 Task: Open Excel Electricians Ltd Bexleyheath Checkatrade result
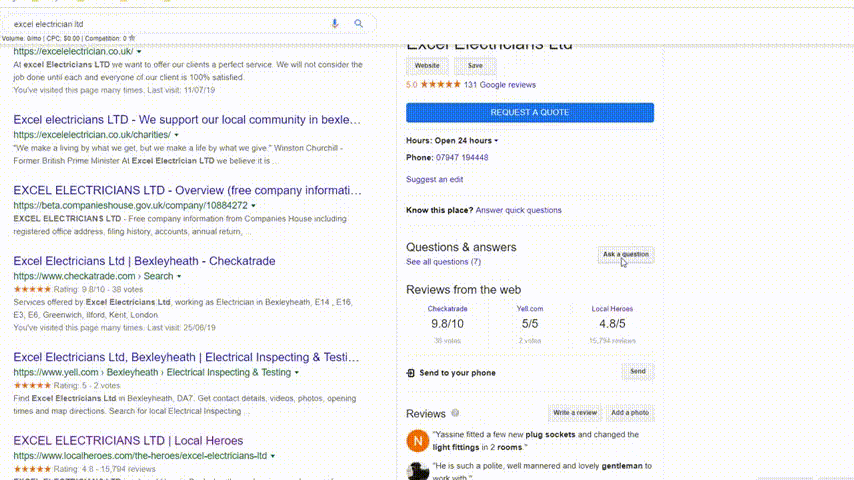[x=144, y=261]
